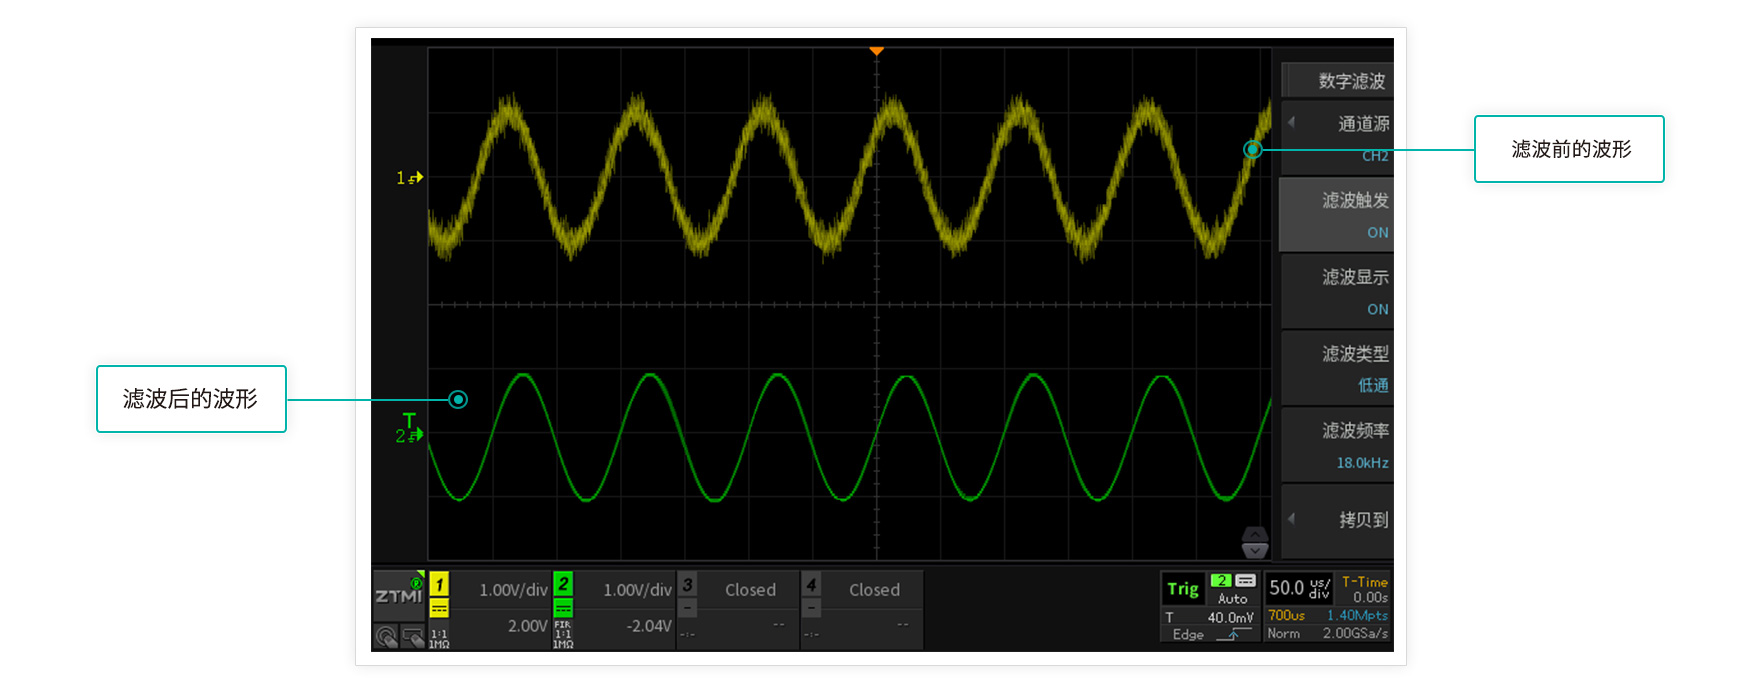Toggle 滤波显示 ON setting

[x=1337, y=292]
